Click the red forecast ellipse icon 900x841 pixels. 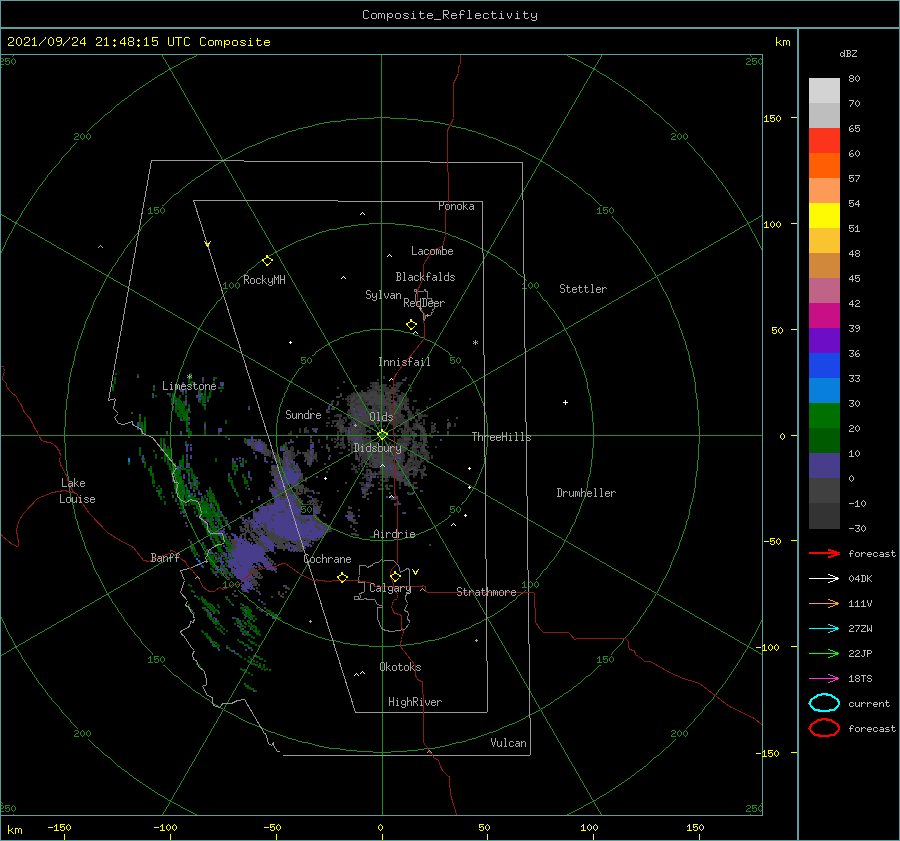[x=824, y=728]
